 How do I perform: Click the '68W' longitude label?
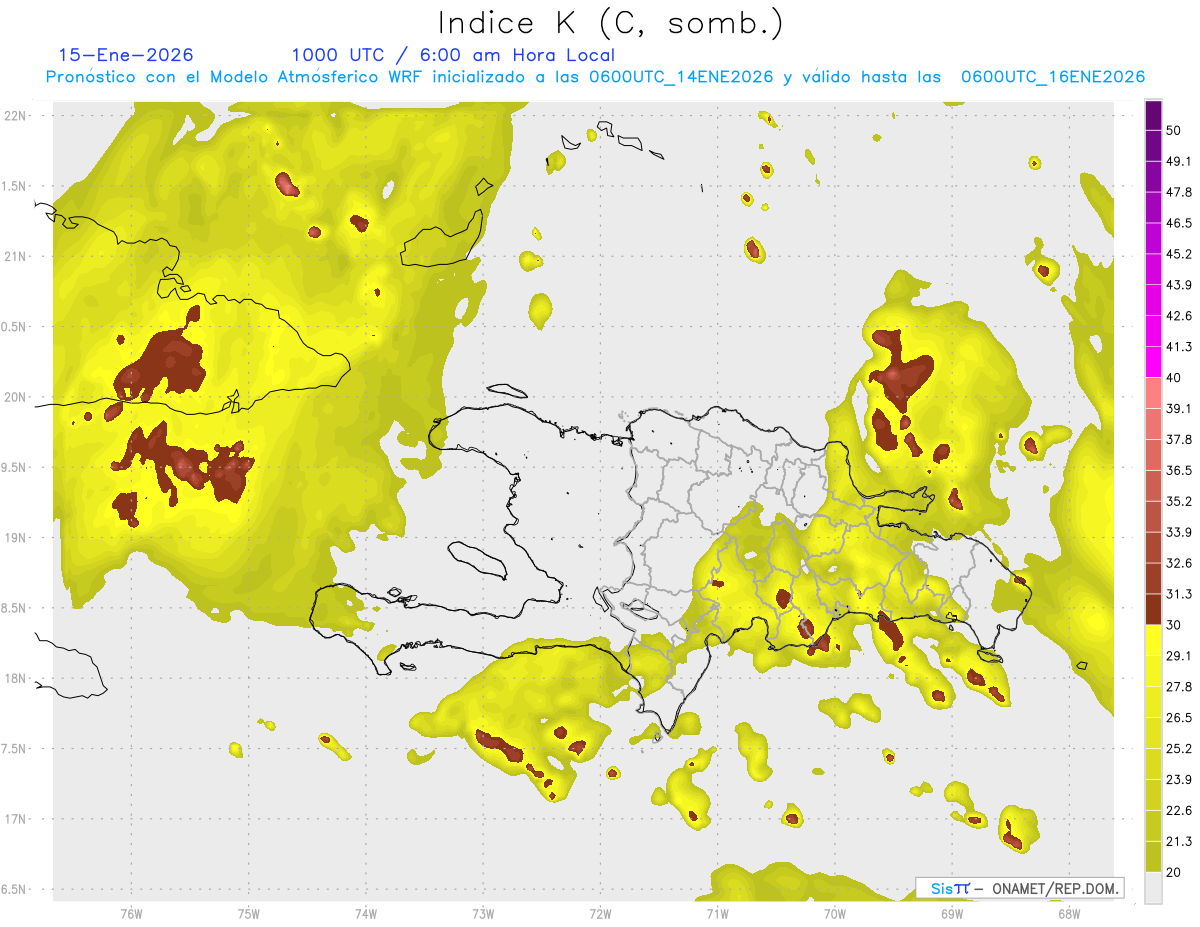(x=1068, y=913)
